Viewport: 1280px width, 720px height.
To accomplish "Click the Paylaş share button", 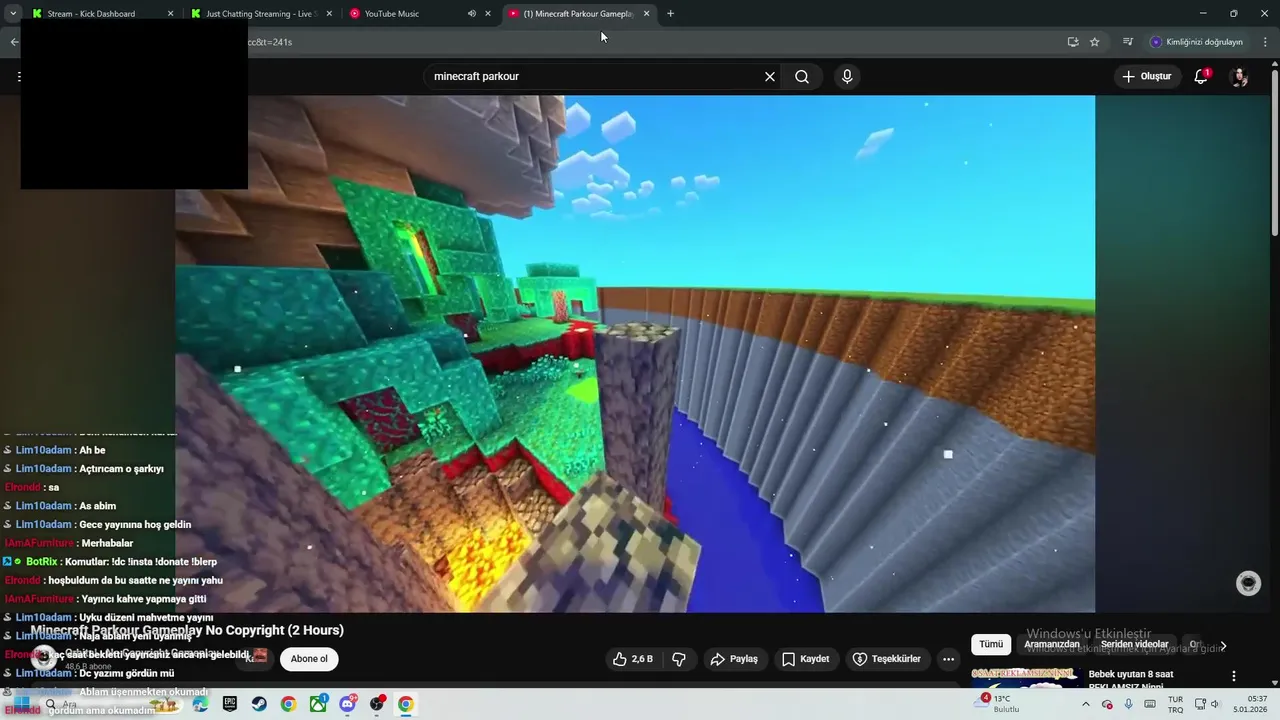I will click(x=734, y=659).
